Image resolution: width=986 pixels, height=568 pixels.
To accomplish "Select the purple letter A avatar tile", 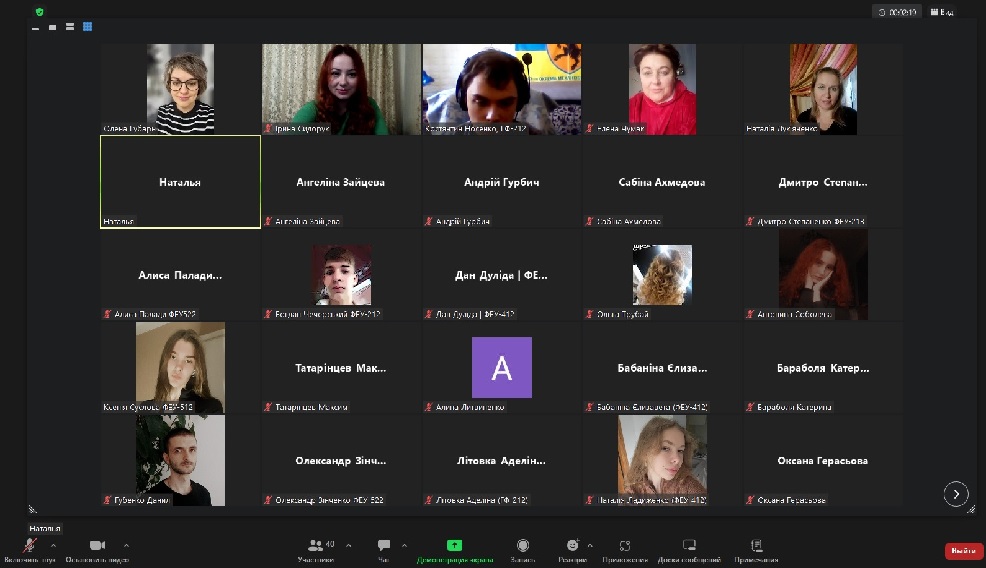I will 501,368.
